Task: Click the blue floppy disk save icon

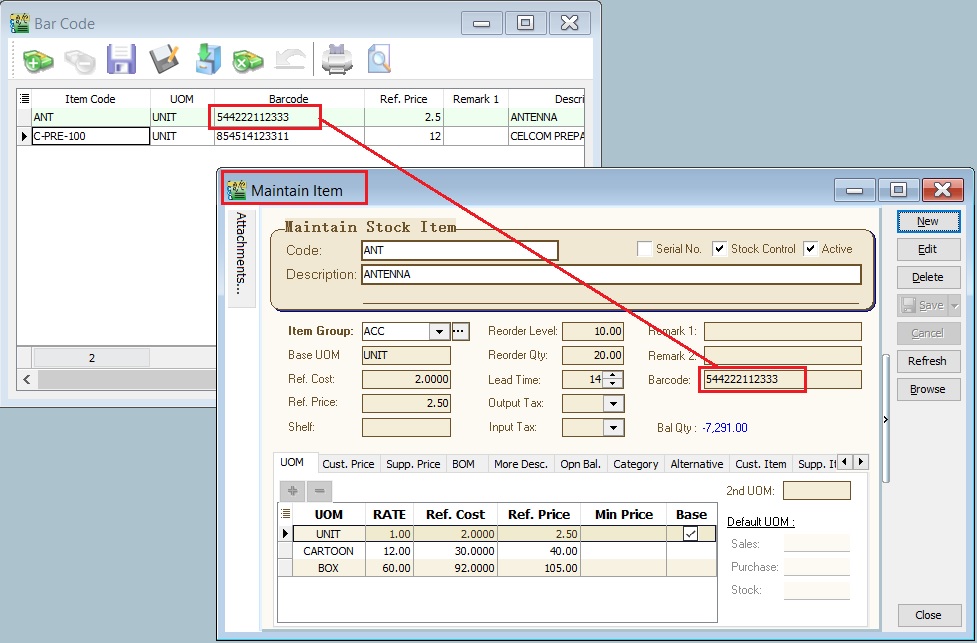Action: [121, 60]
